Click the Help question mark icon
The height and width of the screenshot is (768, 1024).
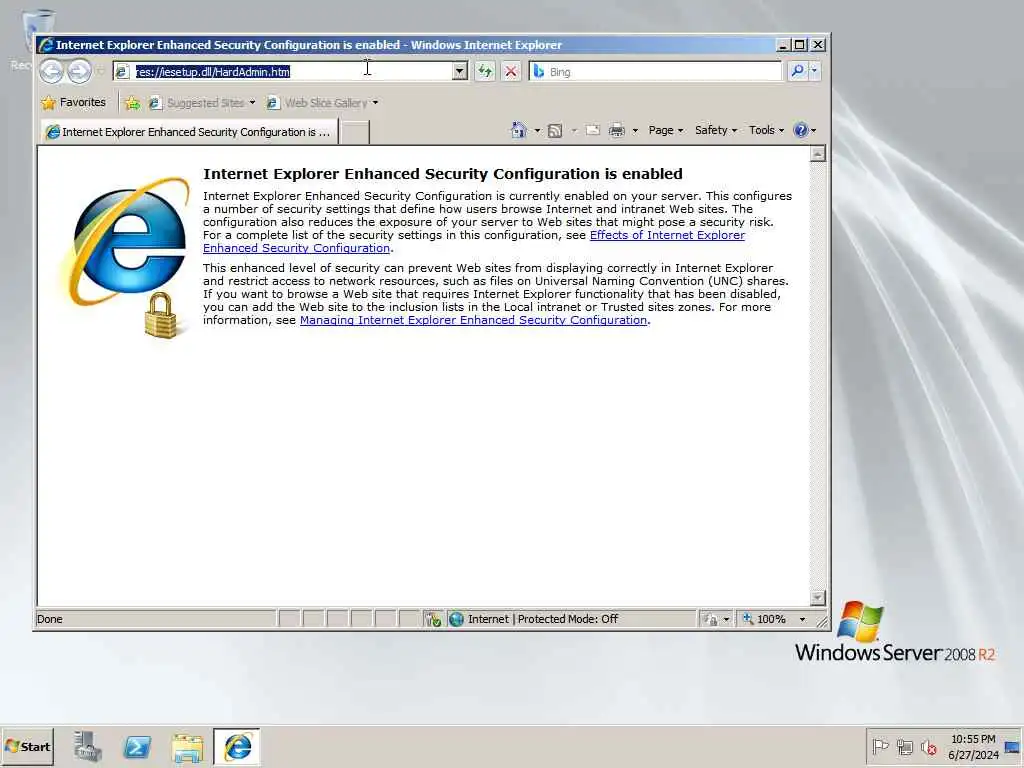(801, 130)
